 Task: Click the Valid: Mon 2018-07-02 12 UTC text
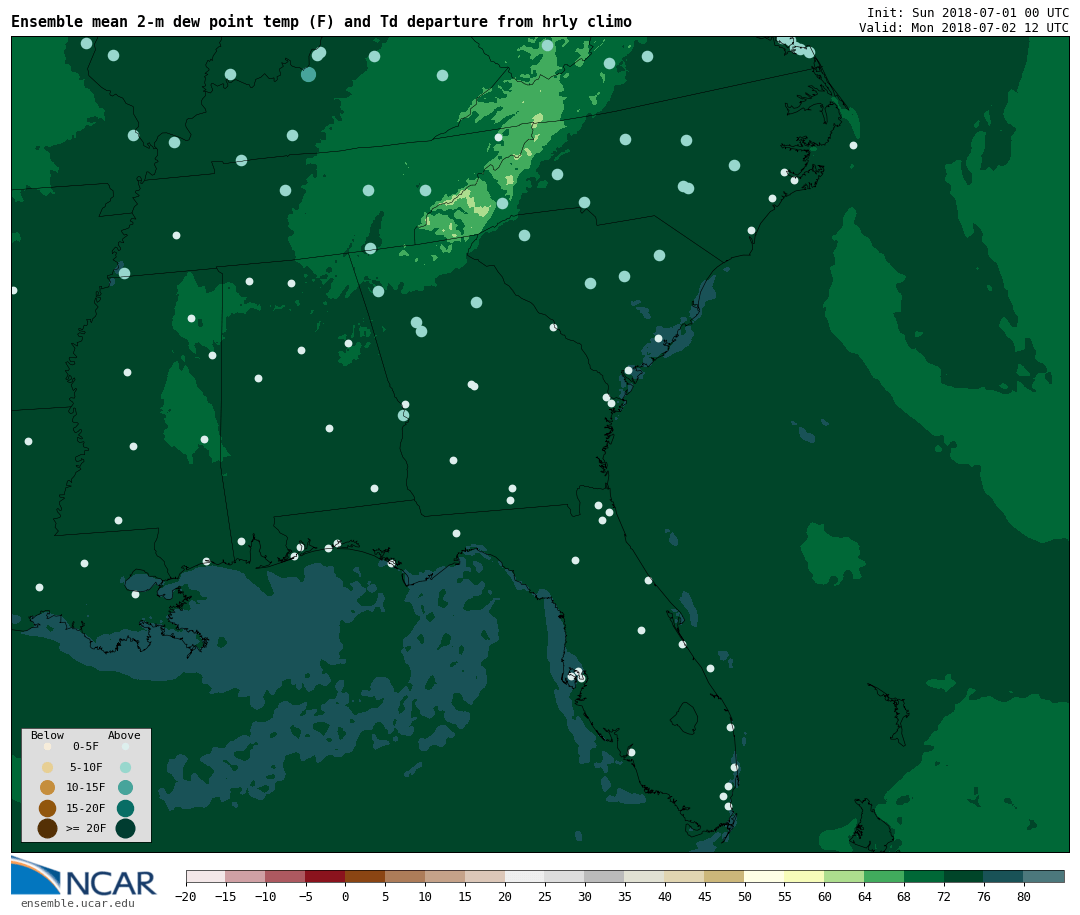point(964,28)
